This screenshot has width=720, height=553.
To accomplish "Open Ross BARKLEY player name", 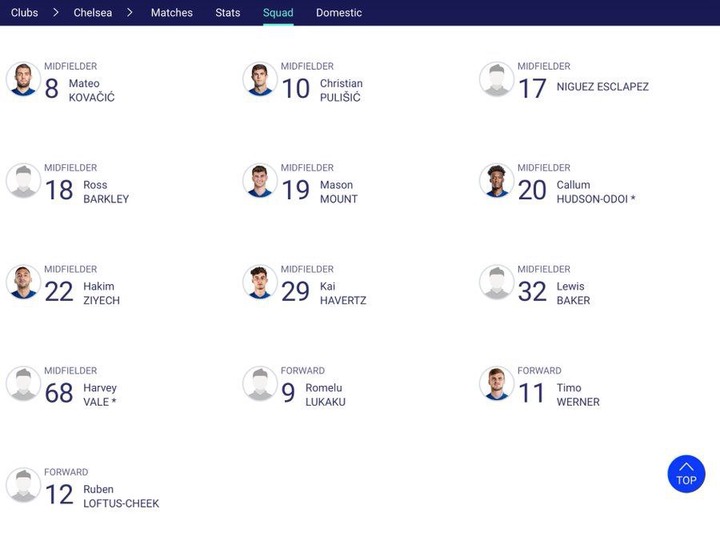I will coord(106,192).
